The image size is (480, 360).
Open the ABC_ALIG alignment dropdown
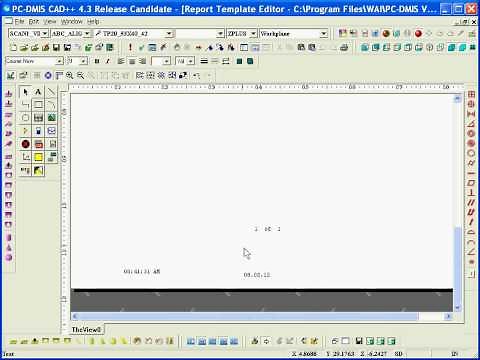pos(87,33)
